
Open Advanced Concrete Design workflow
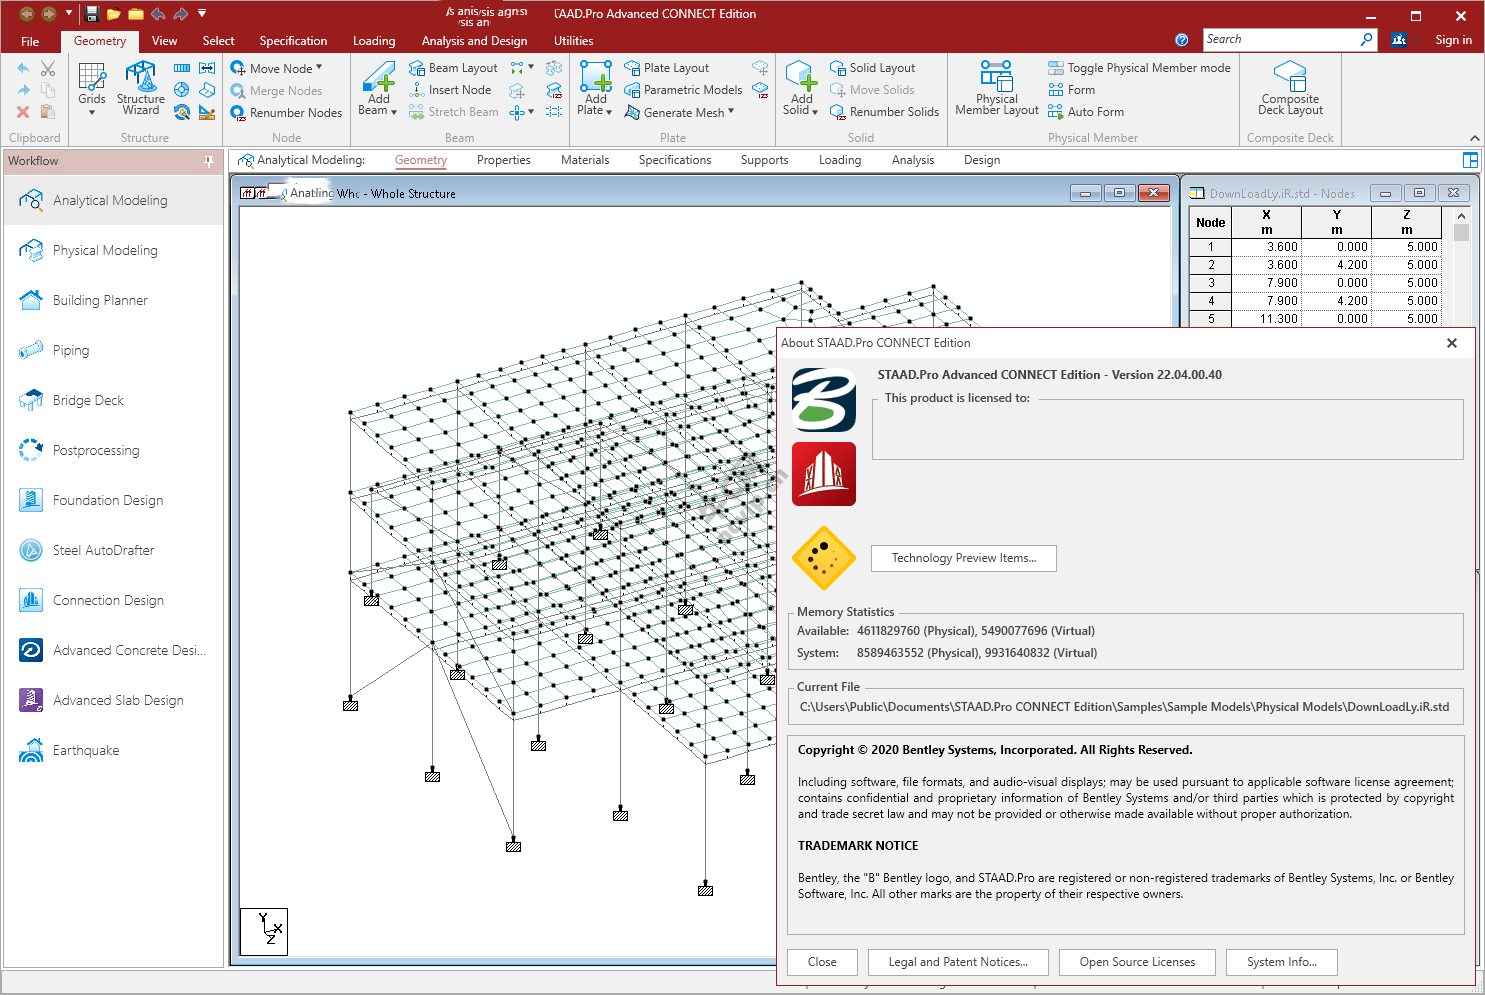click(113, 650)
